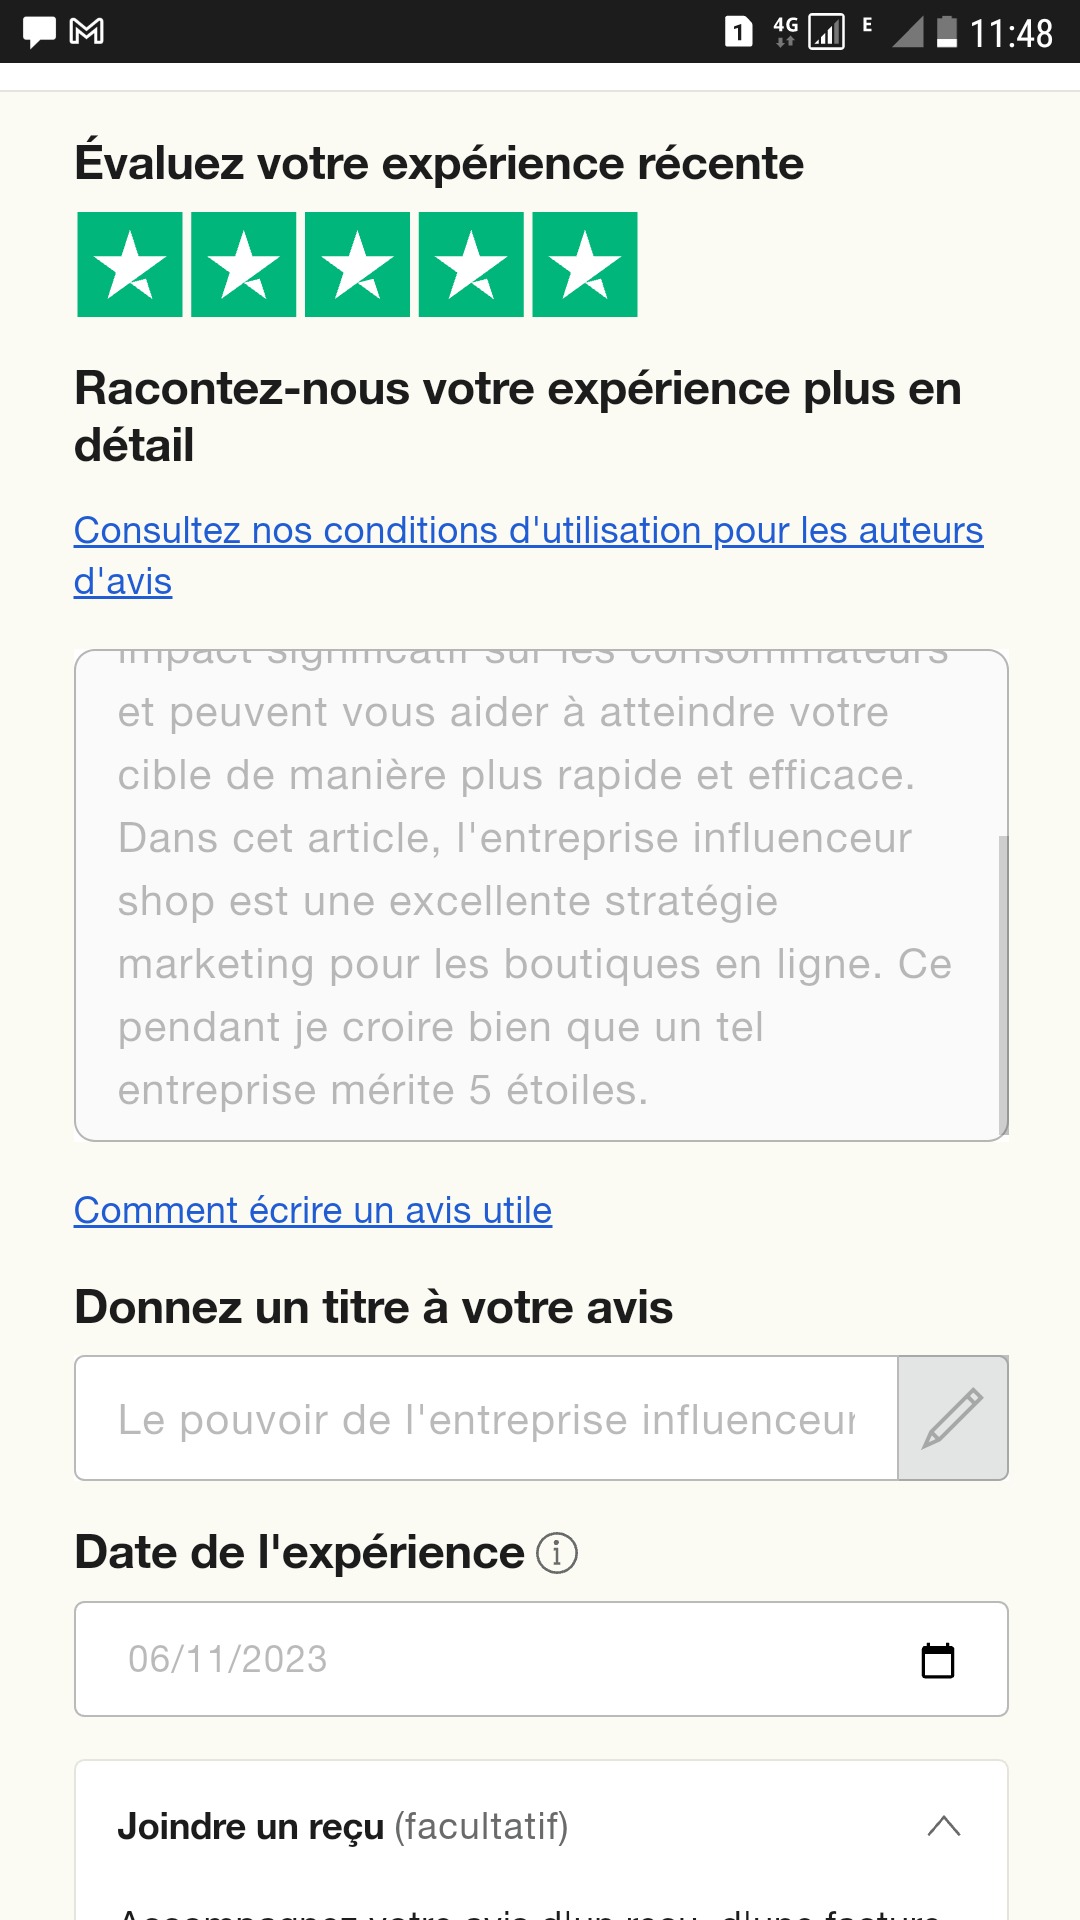
Task: Tap the battery icon in status bar
Action: (946, 32)
